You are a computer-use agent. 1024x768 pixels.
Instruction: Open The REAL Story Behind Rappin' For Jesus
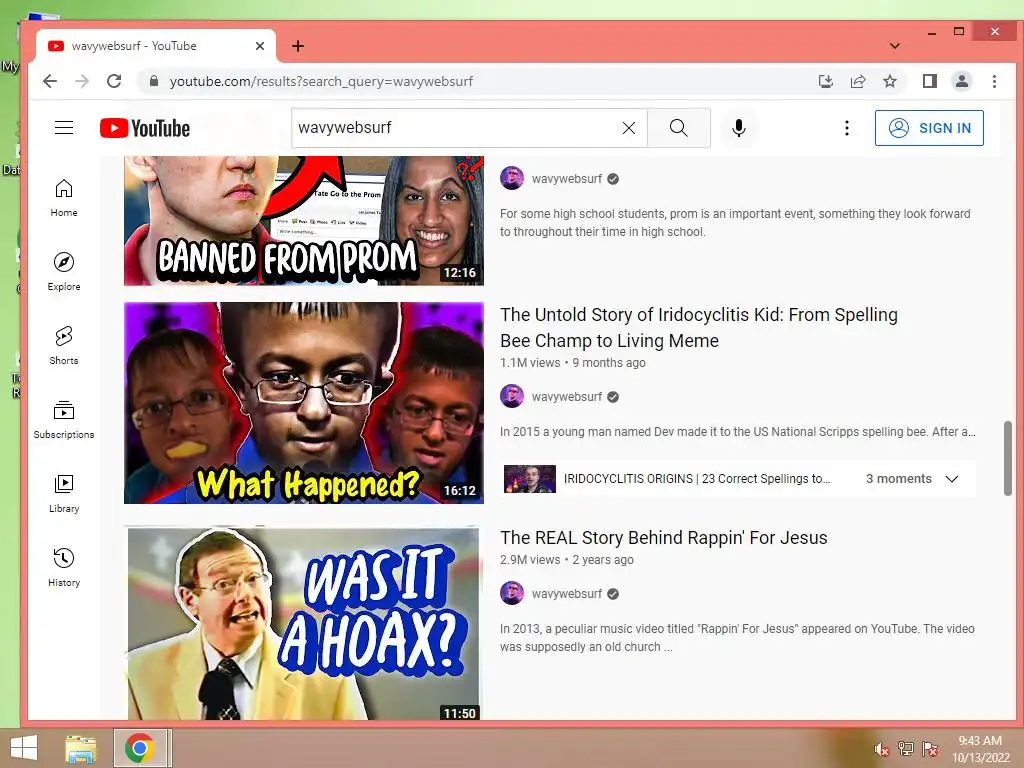[664, 537]
